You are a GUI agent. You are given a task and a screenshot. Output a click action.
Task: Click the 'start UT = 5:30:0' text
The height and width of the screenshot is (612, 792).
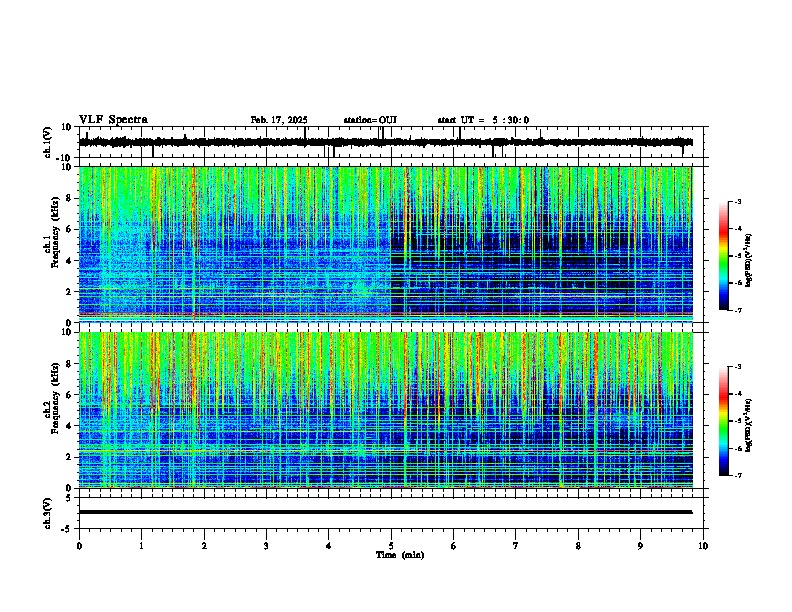tap(483, 120)
